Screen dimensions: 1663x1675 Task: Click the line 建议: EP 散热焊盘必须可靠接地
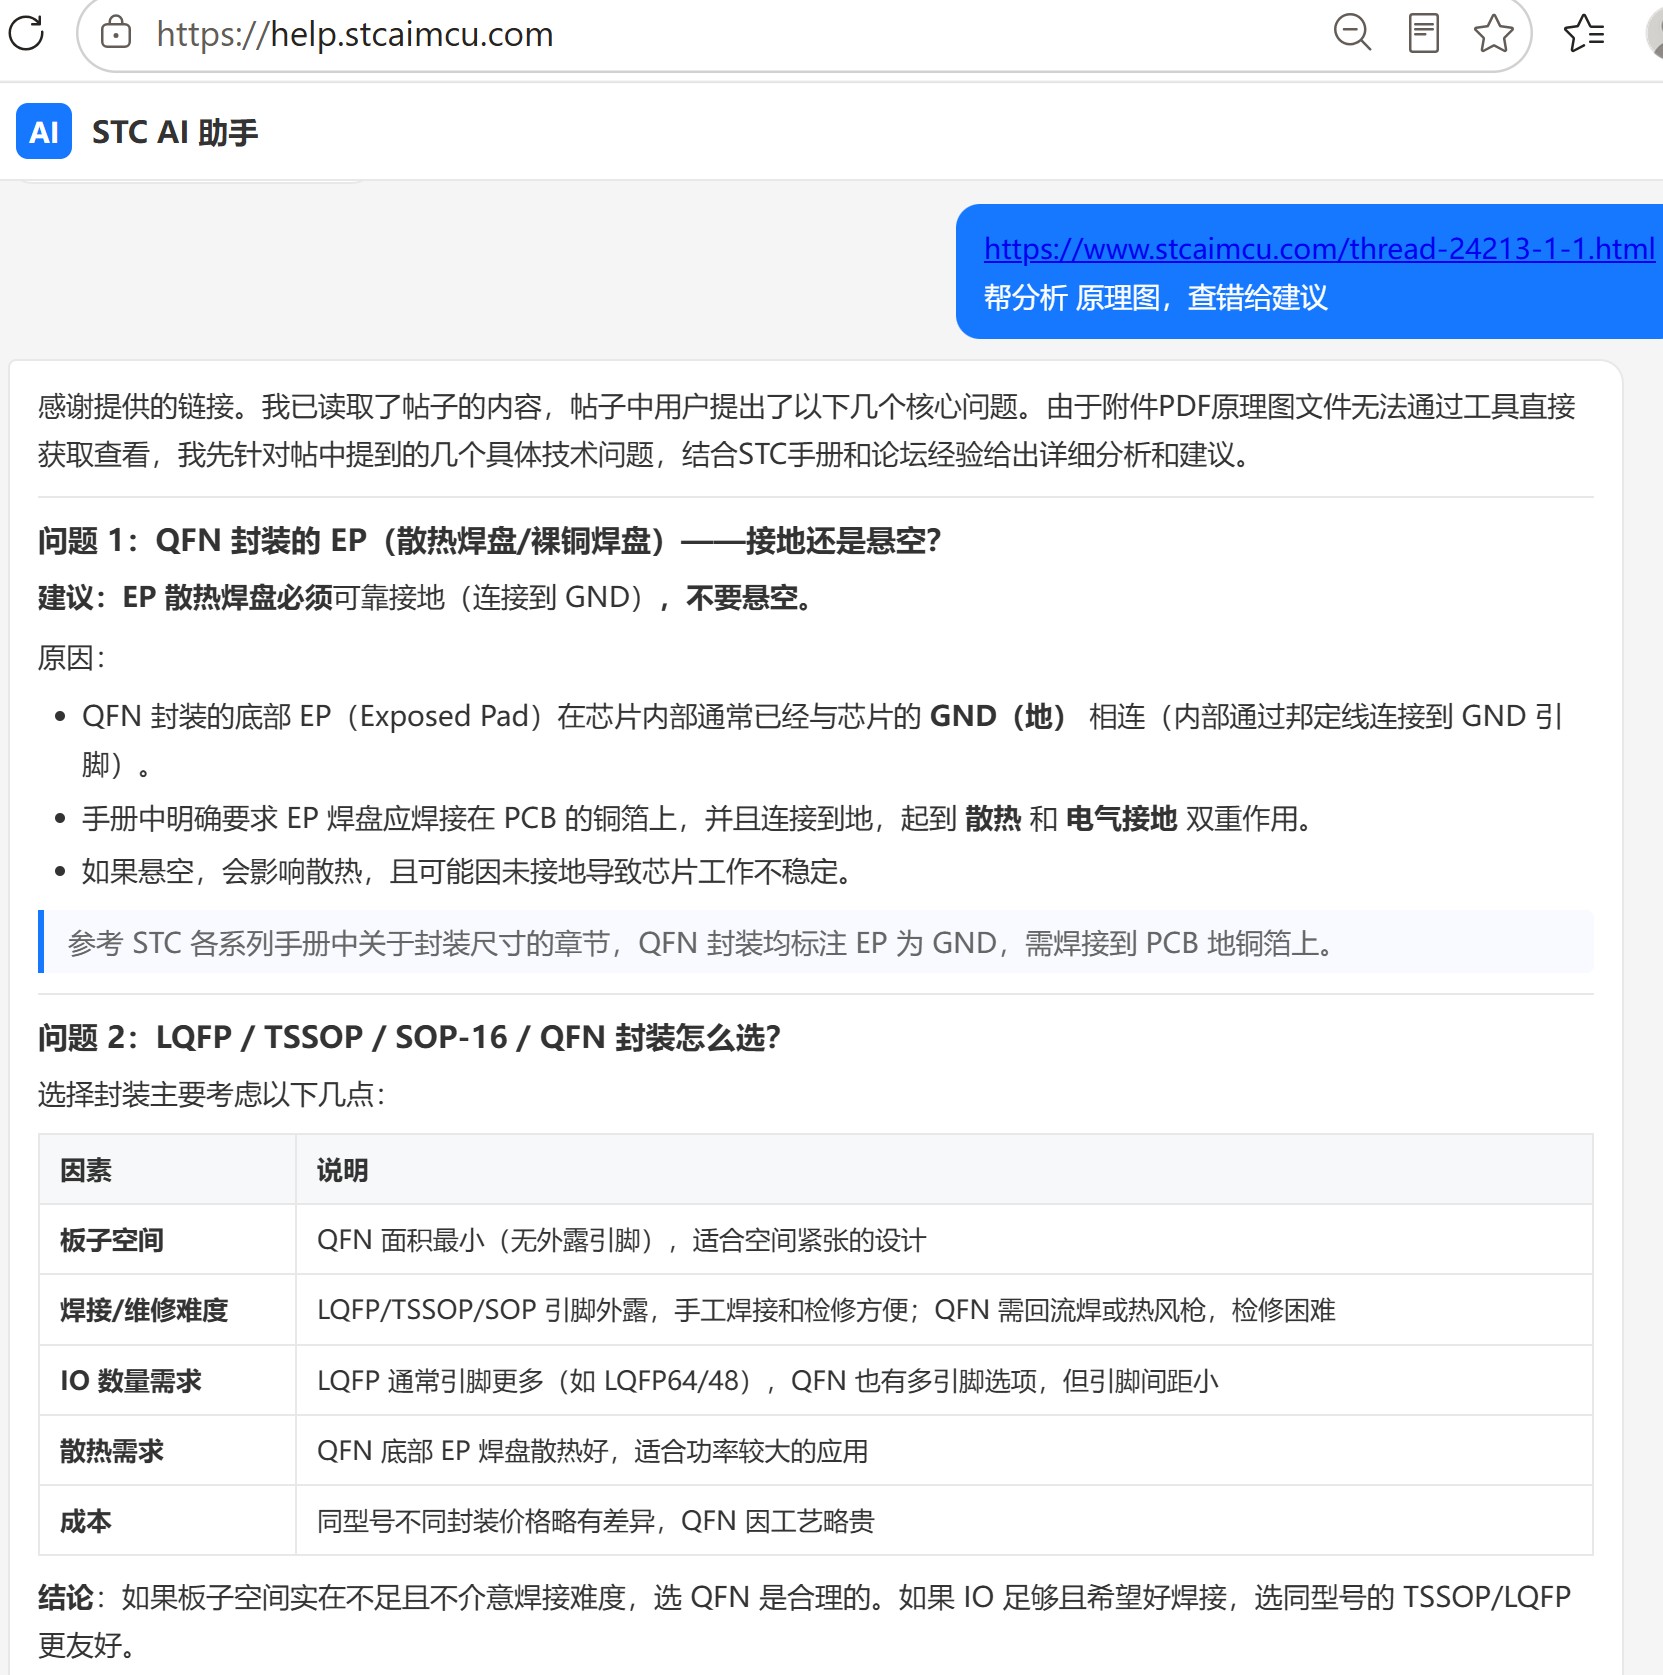pos(426,598)
